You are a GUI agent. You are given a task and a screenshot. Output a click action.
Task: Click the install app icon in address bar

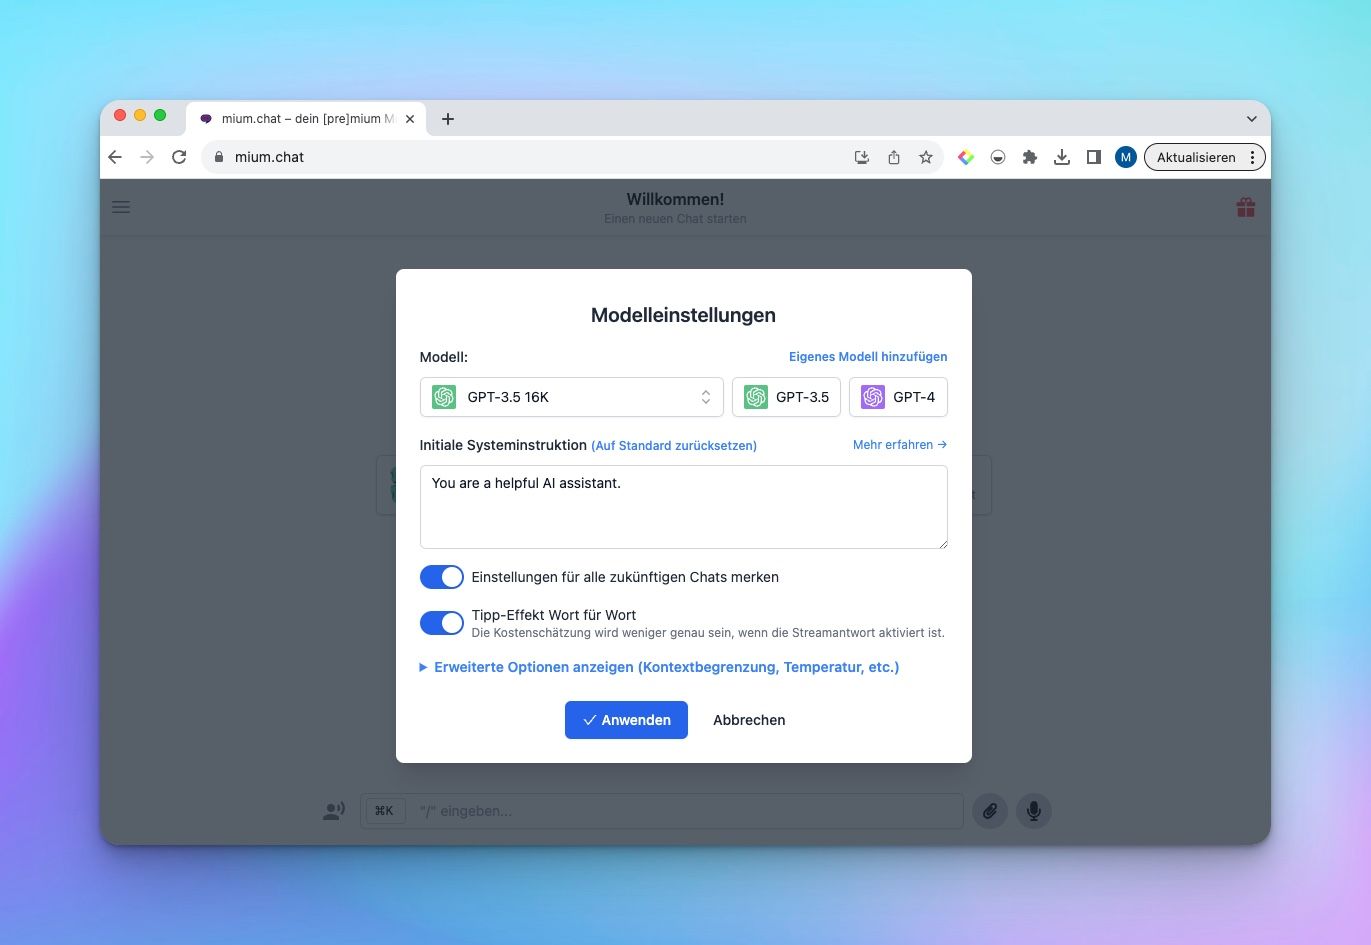[x=862, y=157]
